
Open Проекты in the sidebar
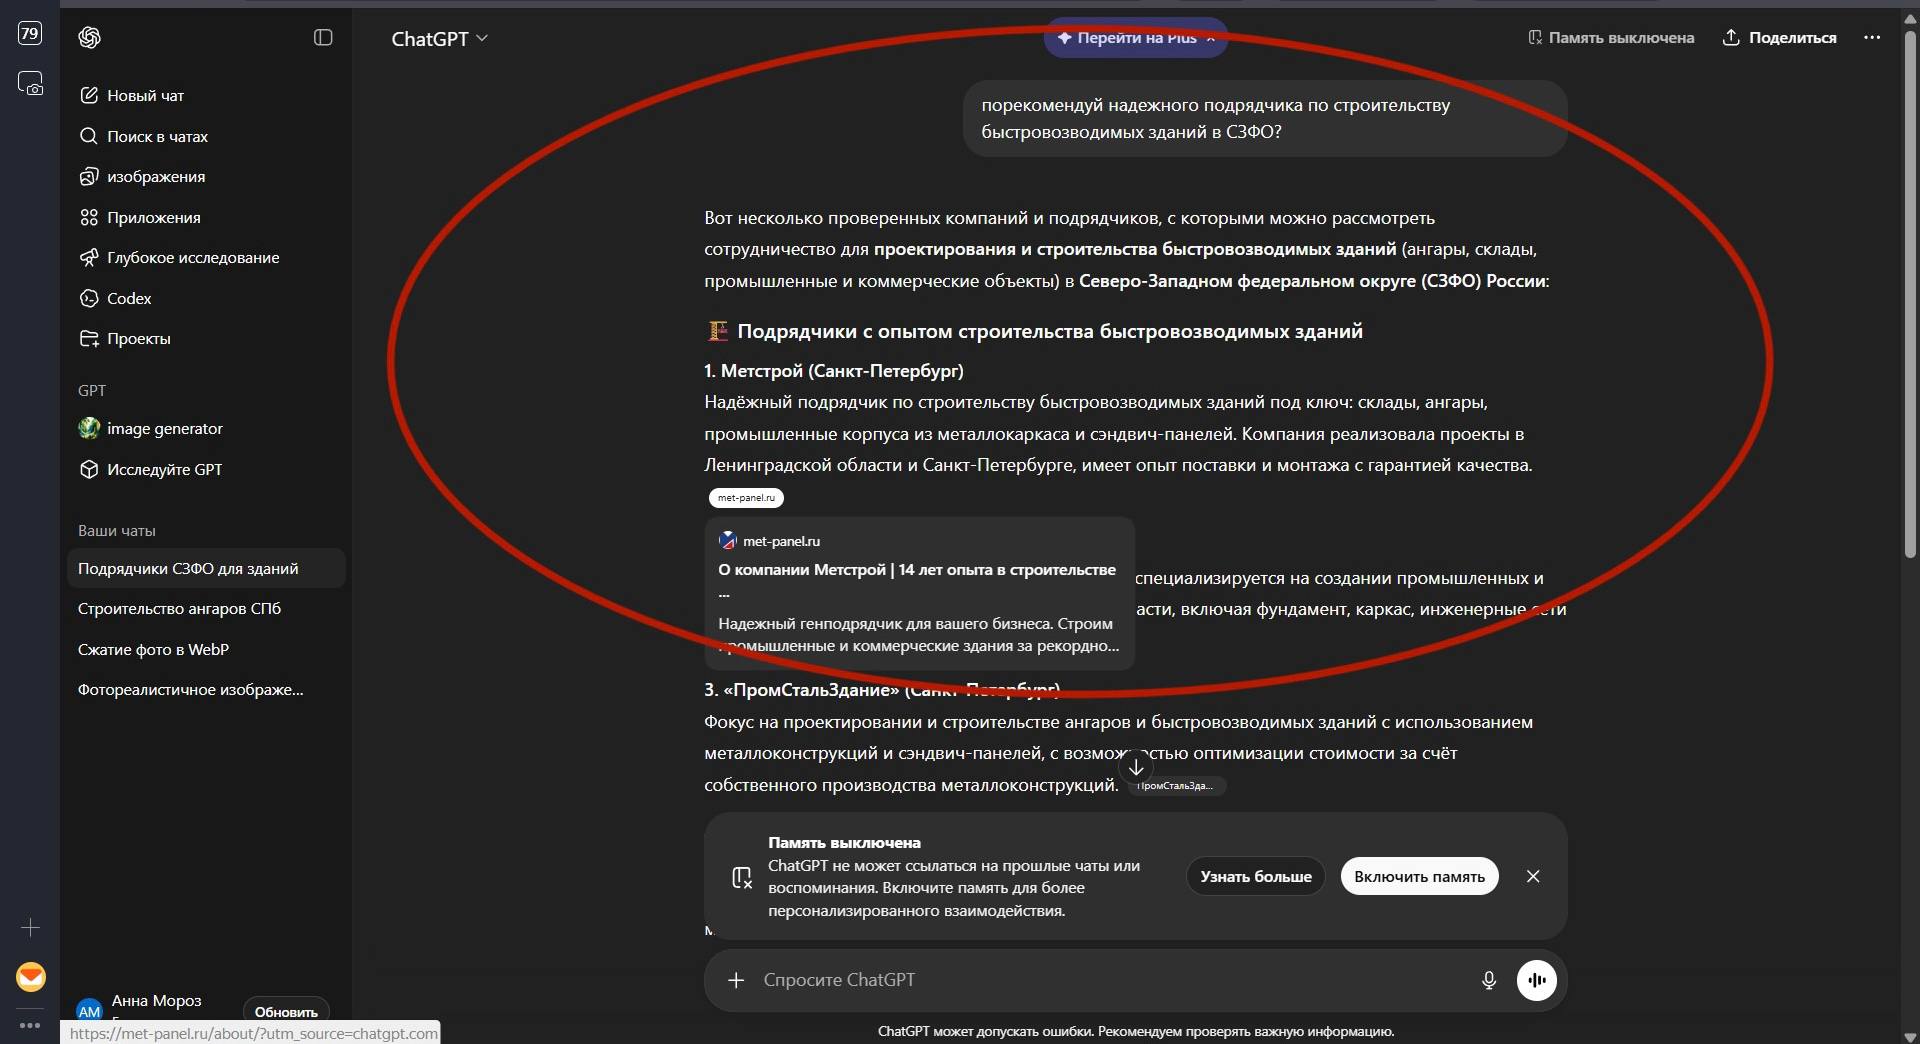pos(205,338)
